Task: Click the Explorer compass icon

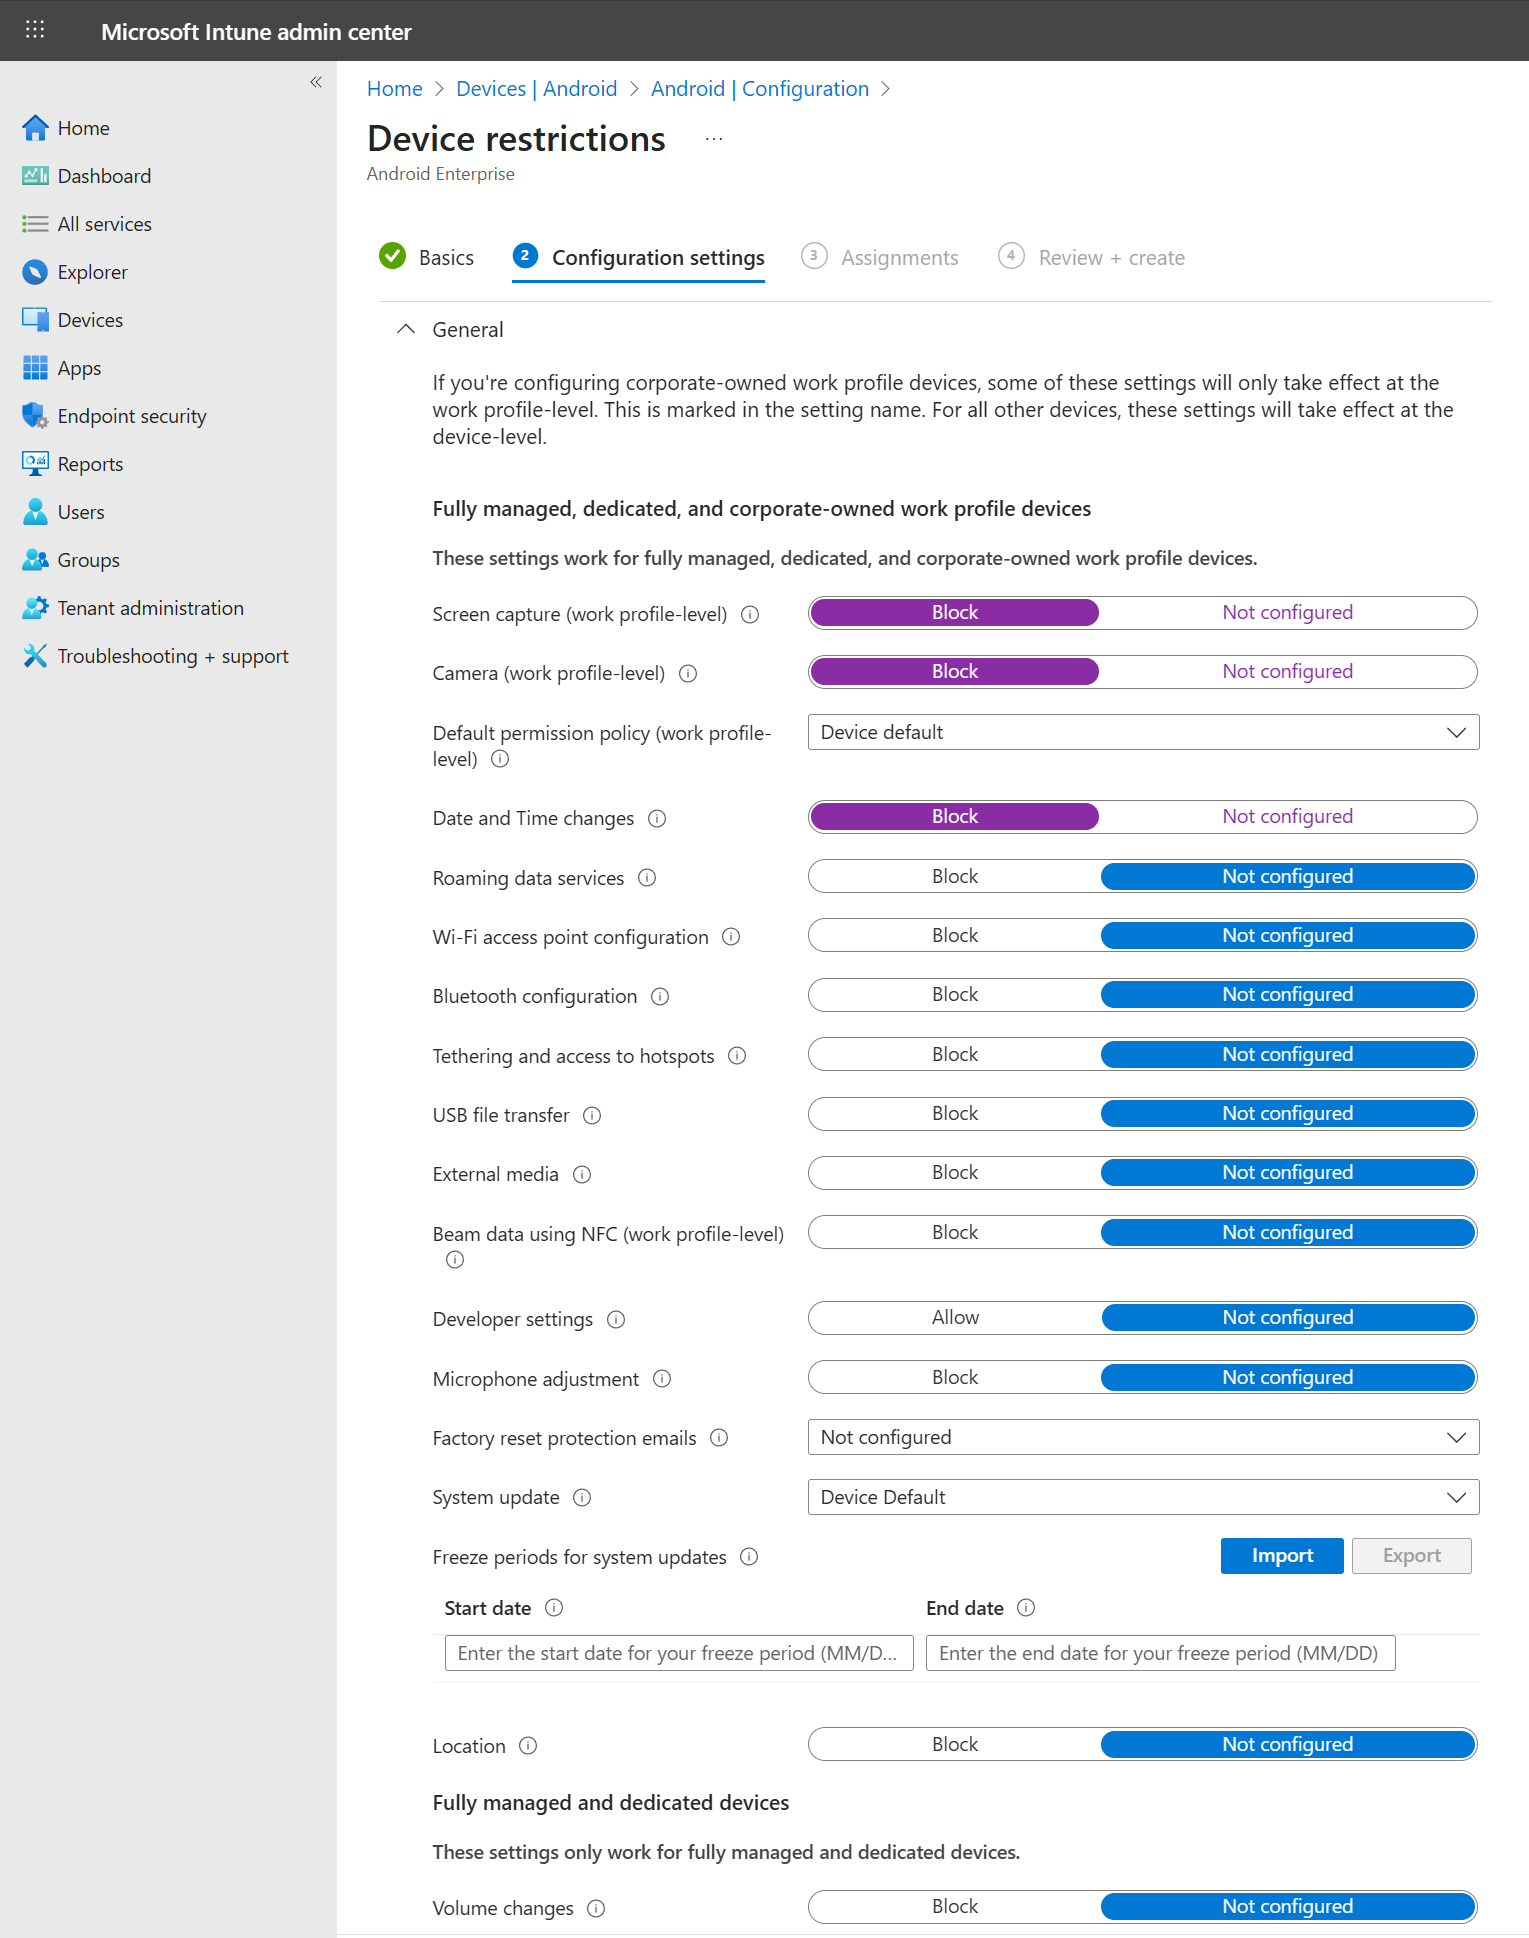Action: click(35, 272)
